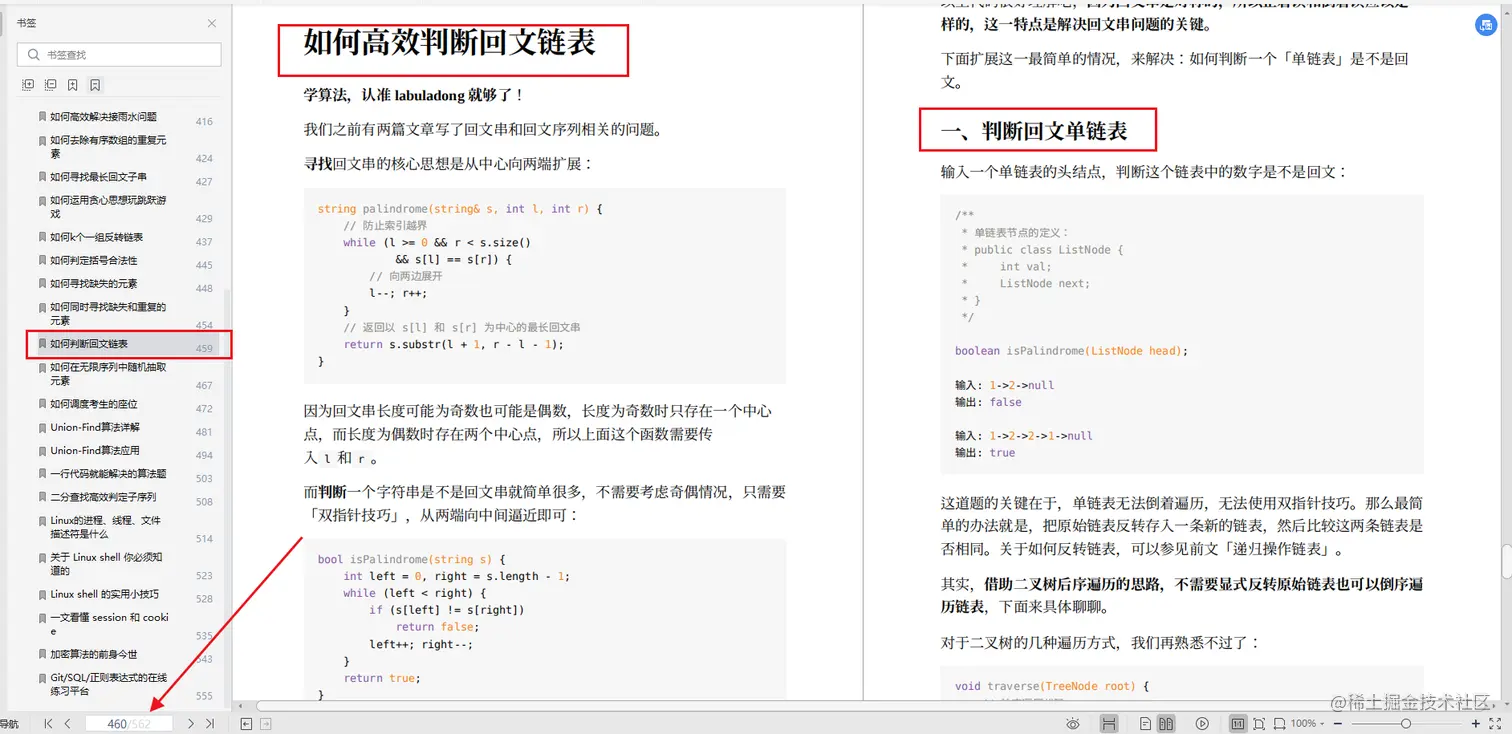The width and height of the screenshot is (1512, 734).
Task: Click the 书签查找 bookmark search box
Action: pos(118,56)
